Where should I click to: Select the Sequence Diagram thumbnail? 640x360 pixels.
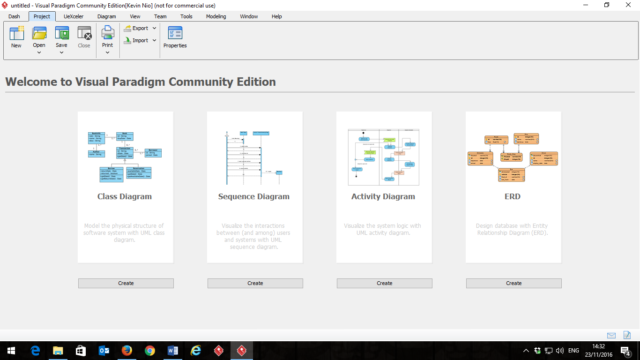click(254, 158)
